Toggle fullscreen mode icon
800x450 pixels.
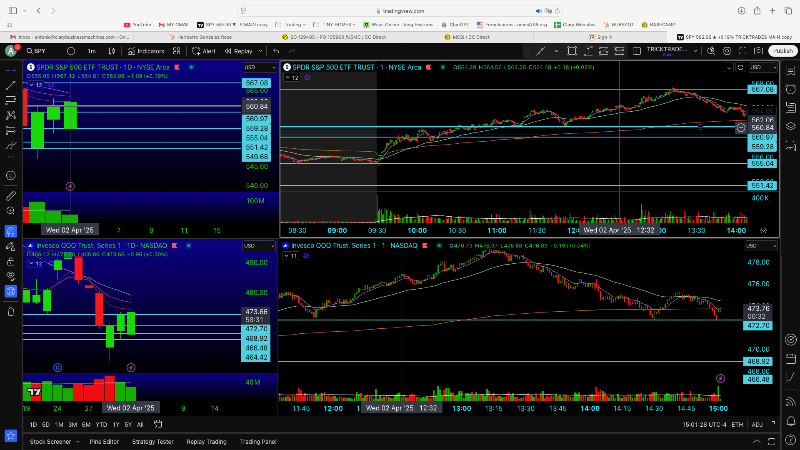[743, 51]
